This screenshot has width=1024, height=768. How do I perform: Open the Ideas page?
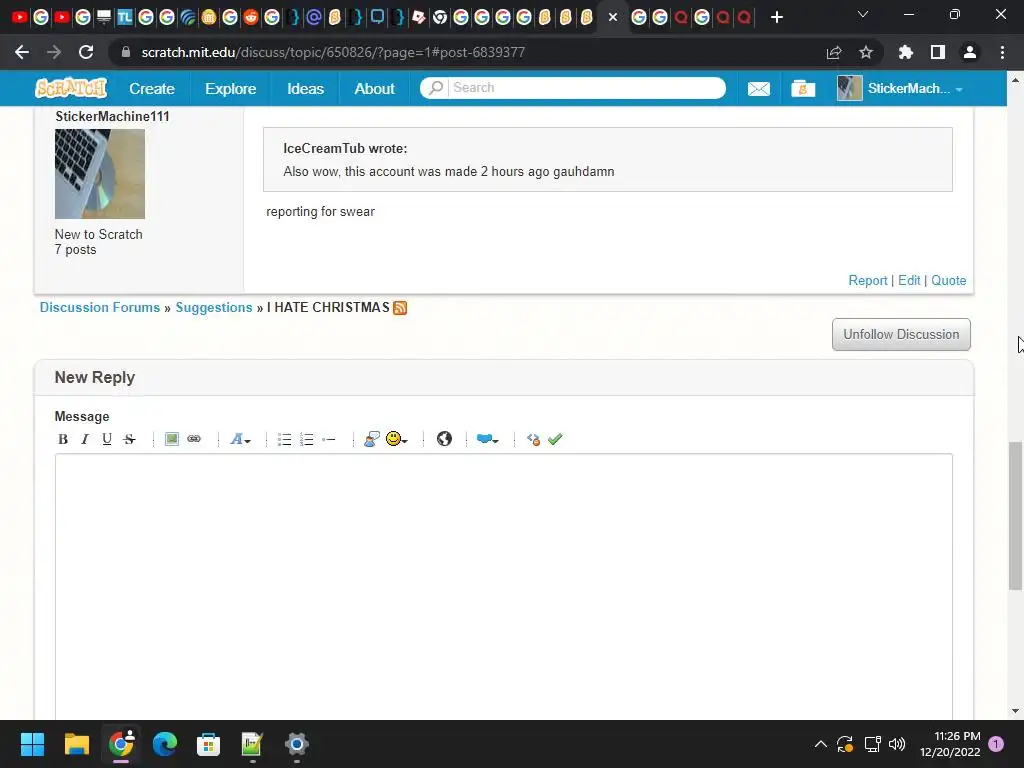[305, 89]
